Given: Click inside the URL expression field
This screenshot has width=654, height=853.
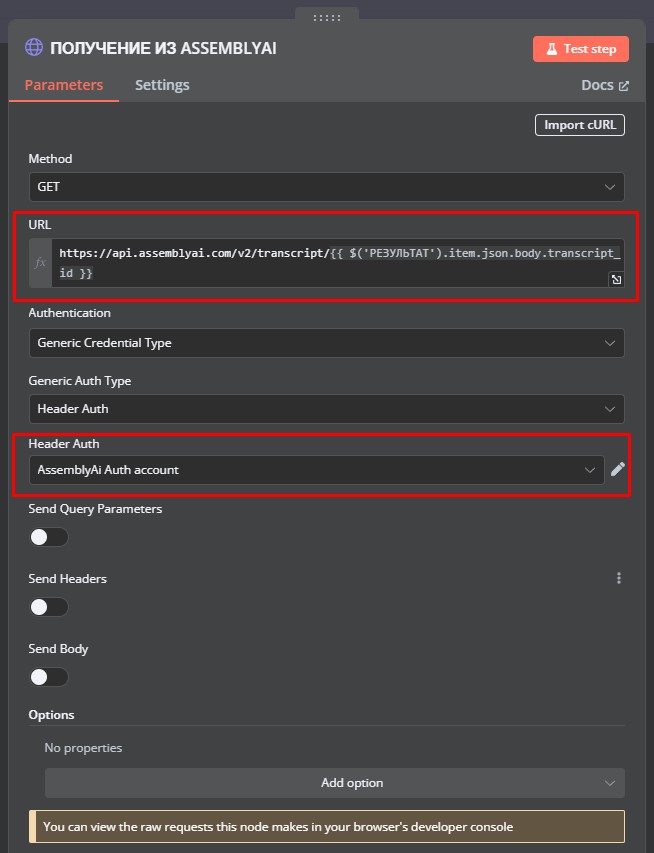Looking at the screenshot, I should click(x=337, y=263).
